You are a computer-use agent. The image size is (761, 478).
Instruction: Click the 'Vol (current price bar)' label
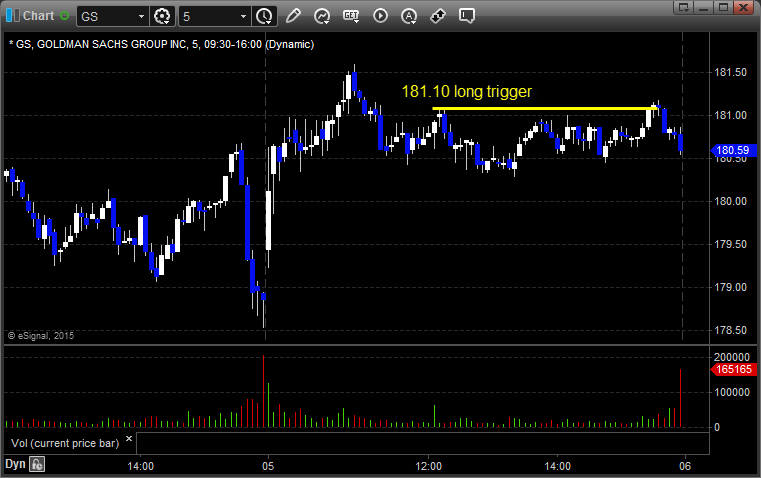tap(65, 443)
